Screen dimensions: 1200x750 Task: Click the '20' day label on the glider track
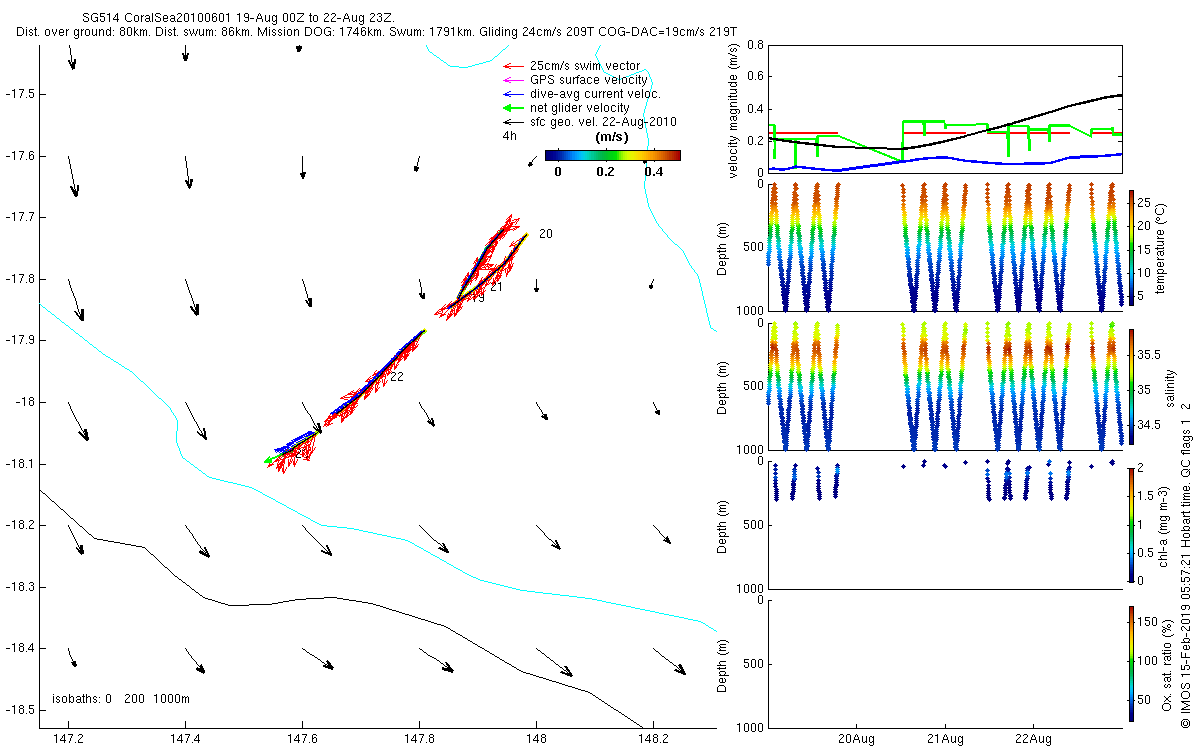545,234
